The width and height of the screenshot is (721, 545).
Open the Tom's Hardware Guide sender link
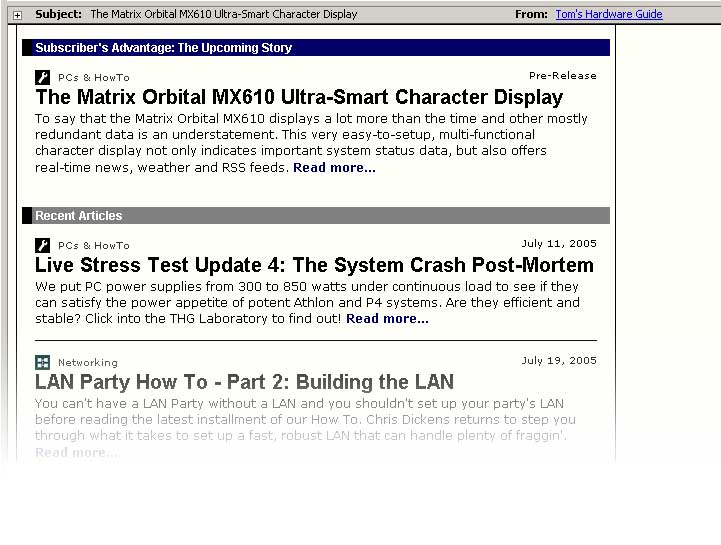point(609,14)
